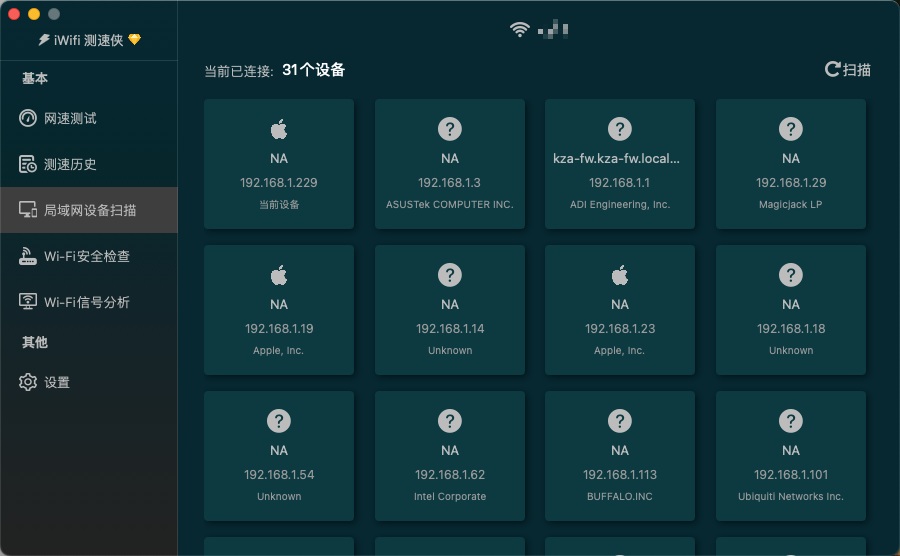Click the question mark icon for 192.168.1.29
This screenshot has width=900, height=556.
791,129
